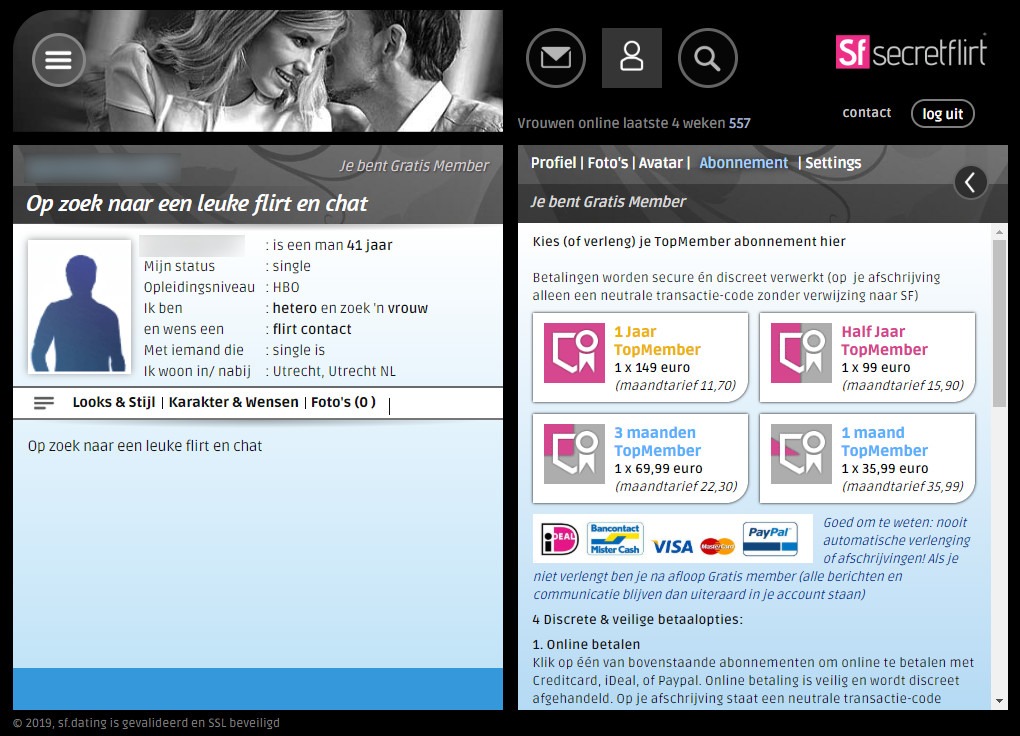Click the Bancontact Mister Cash logo
Viewport: 1020px width, 736px height.
615,539
